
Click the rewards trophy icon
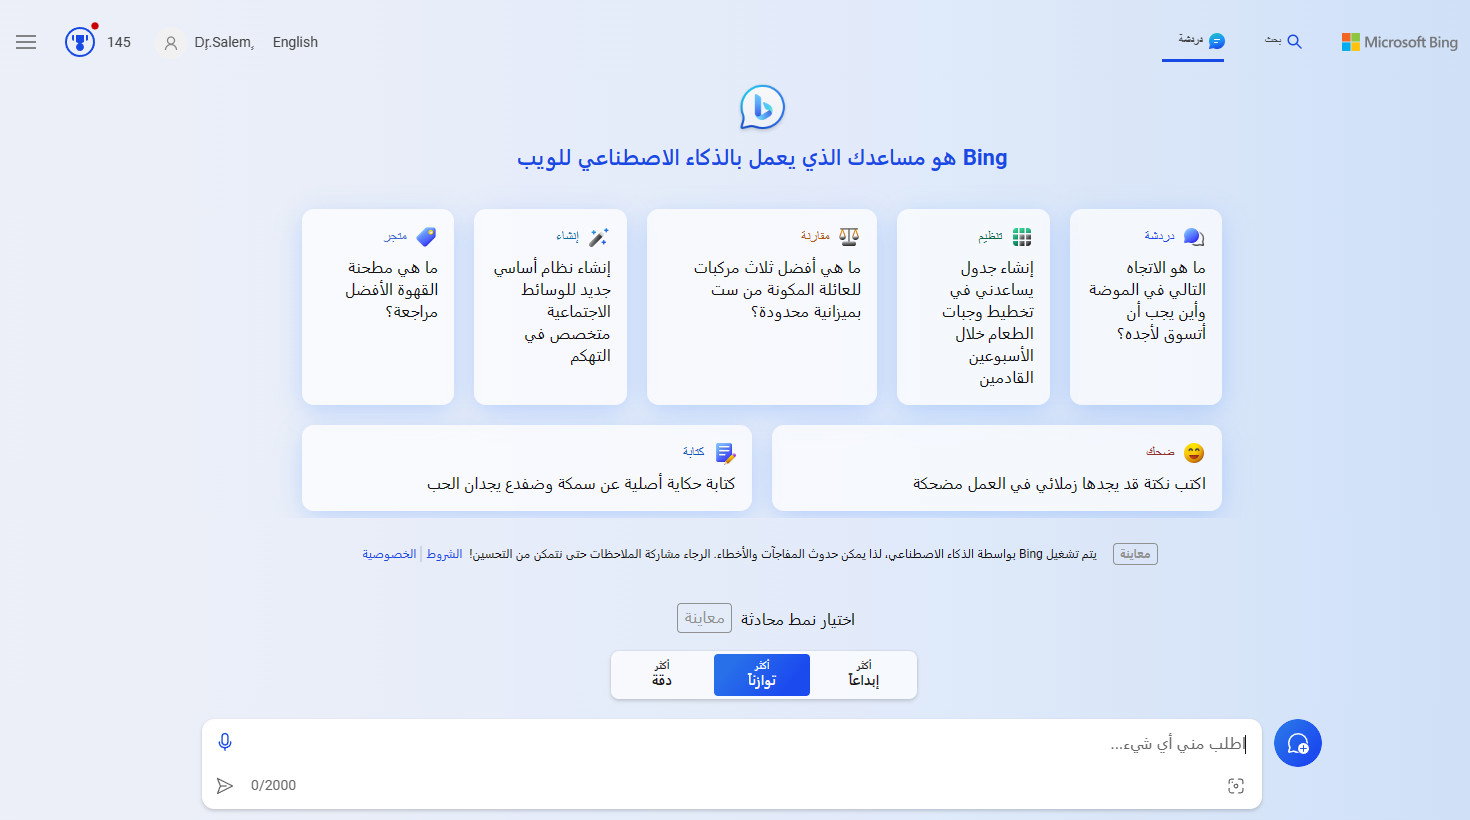click(80, 42)
